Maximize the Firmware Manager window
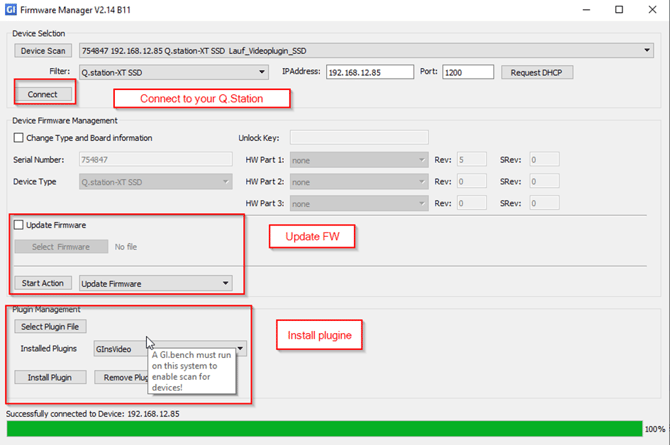The width and height of the screenshot is (670, 445). click(x=619, y=10)
